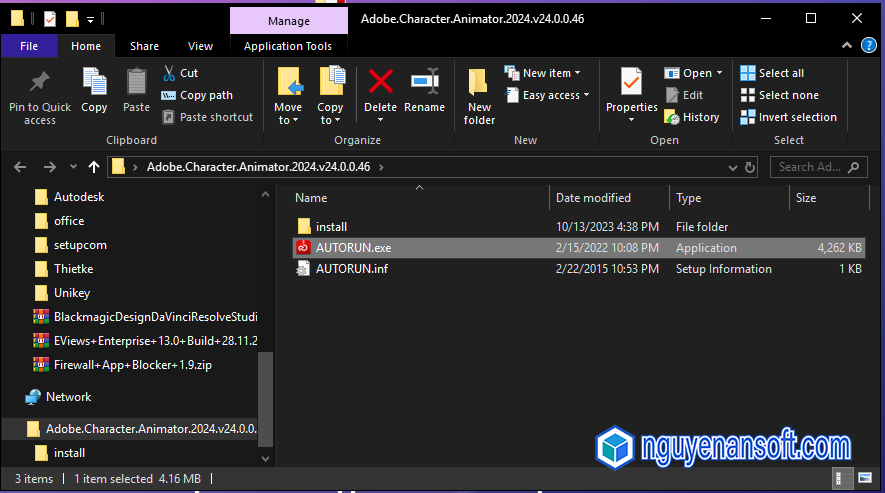The width and height of the screenshot is (885, 493).
Task: Switch to the Home ribbon tab
Action: click(86, 46)
